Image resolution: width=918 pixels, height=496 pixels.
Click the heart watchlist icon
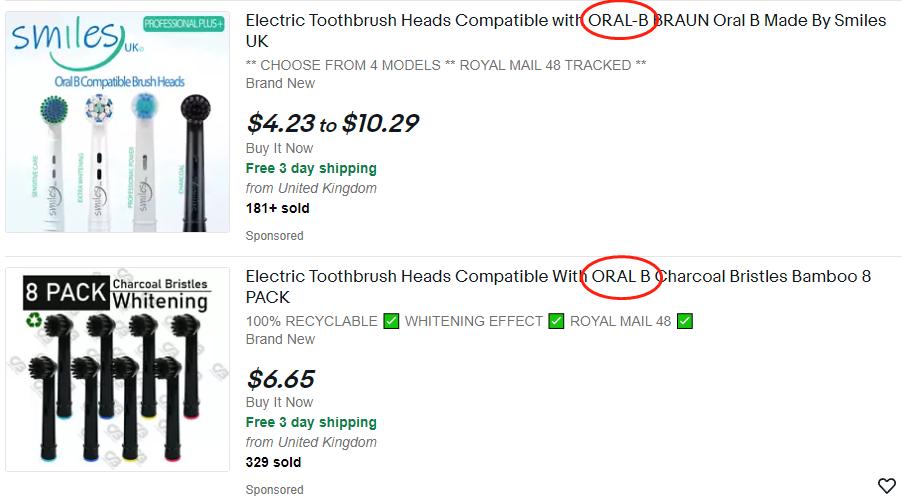[x=886, y=486]
